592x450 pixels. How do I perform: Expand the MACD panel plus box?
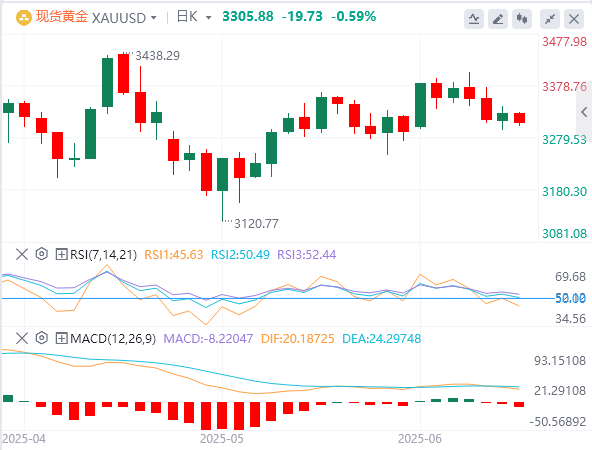[61, 338]
